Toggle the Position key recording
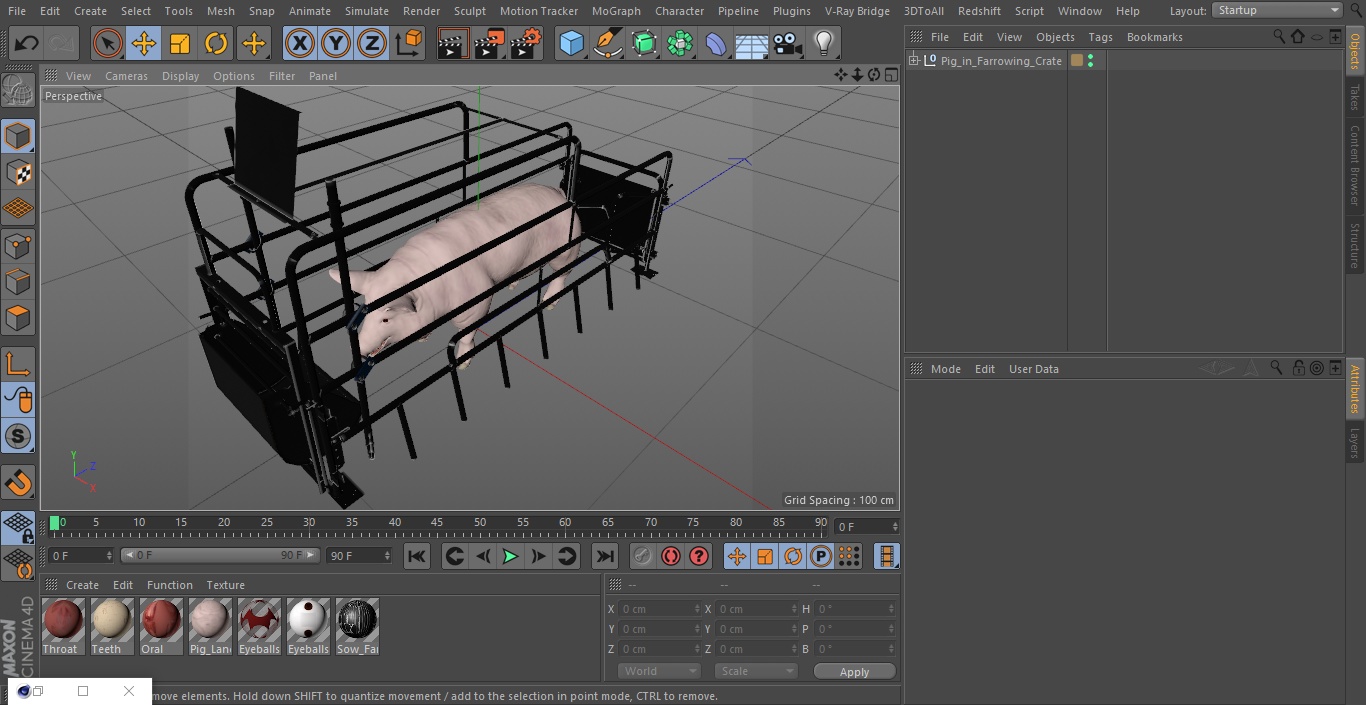Image resolution: width=1366 pixels, height=705 pixels. coord(737,556)
